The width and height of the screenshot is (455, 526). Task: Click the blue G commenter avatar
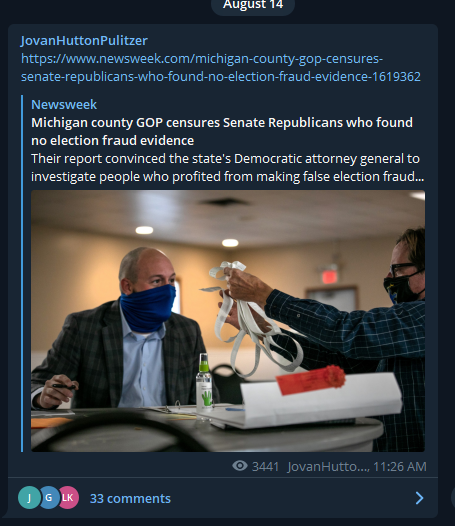coord(49,497)
